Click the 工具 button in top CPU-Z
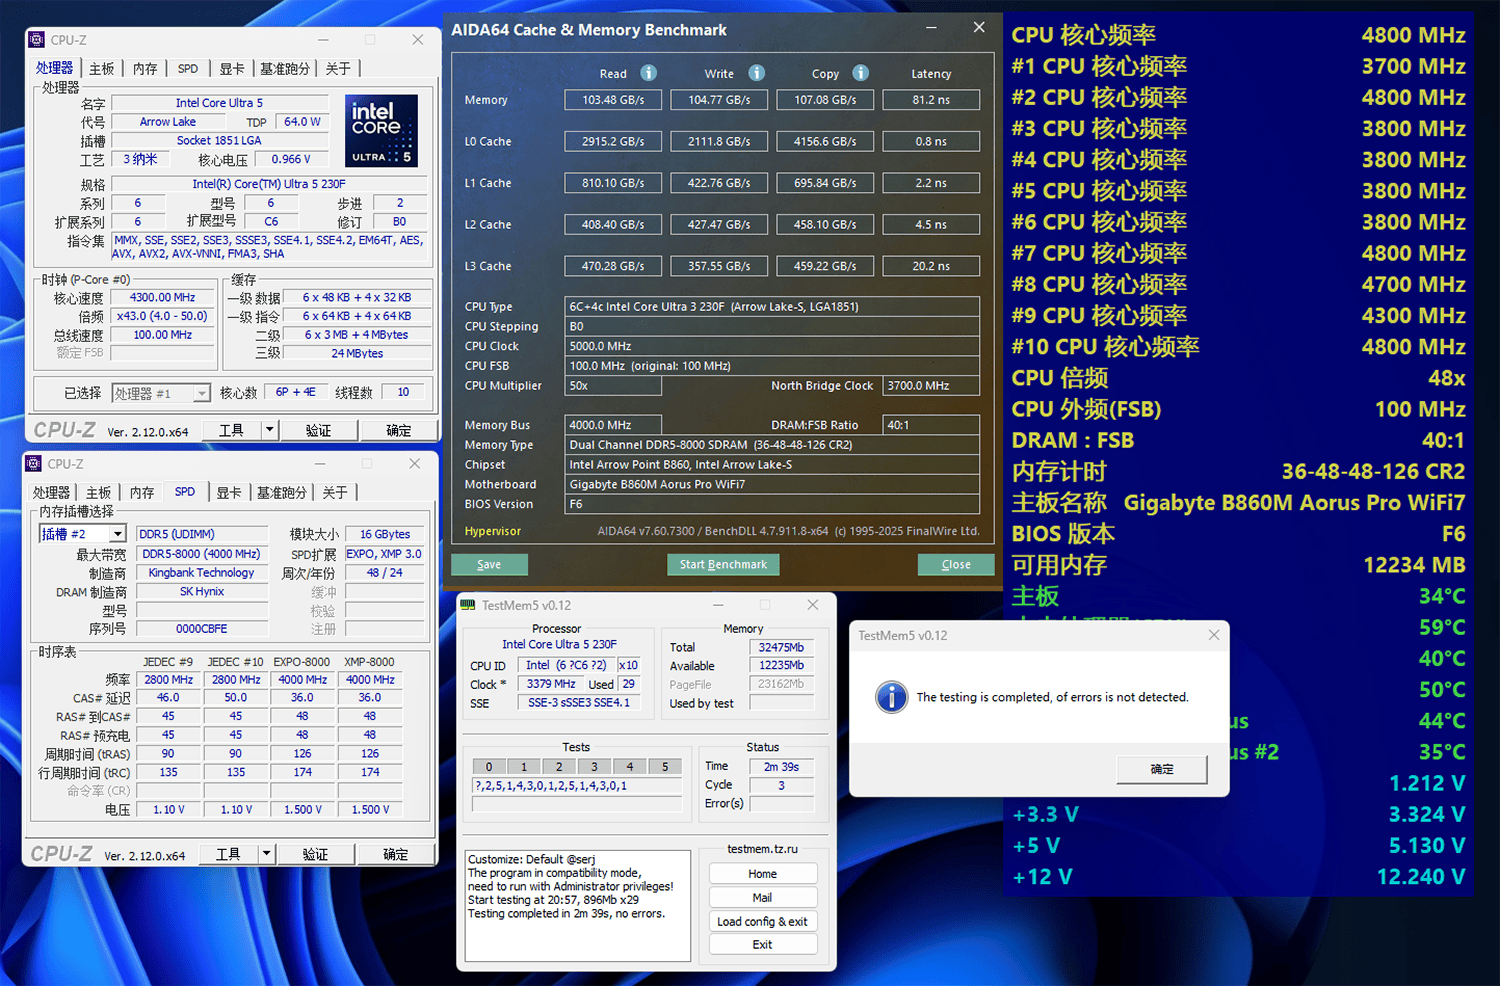Image resolution: width=1500 pixels, height=986 pixels. [231, 430]
